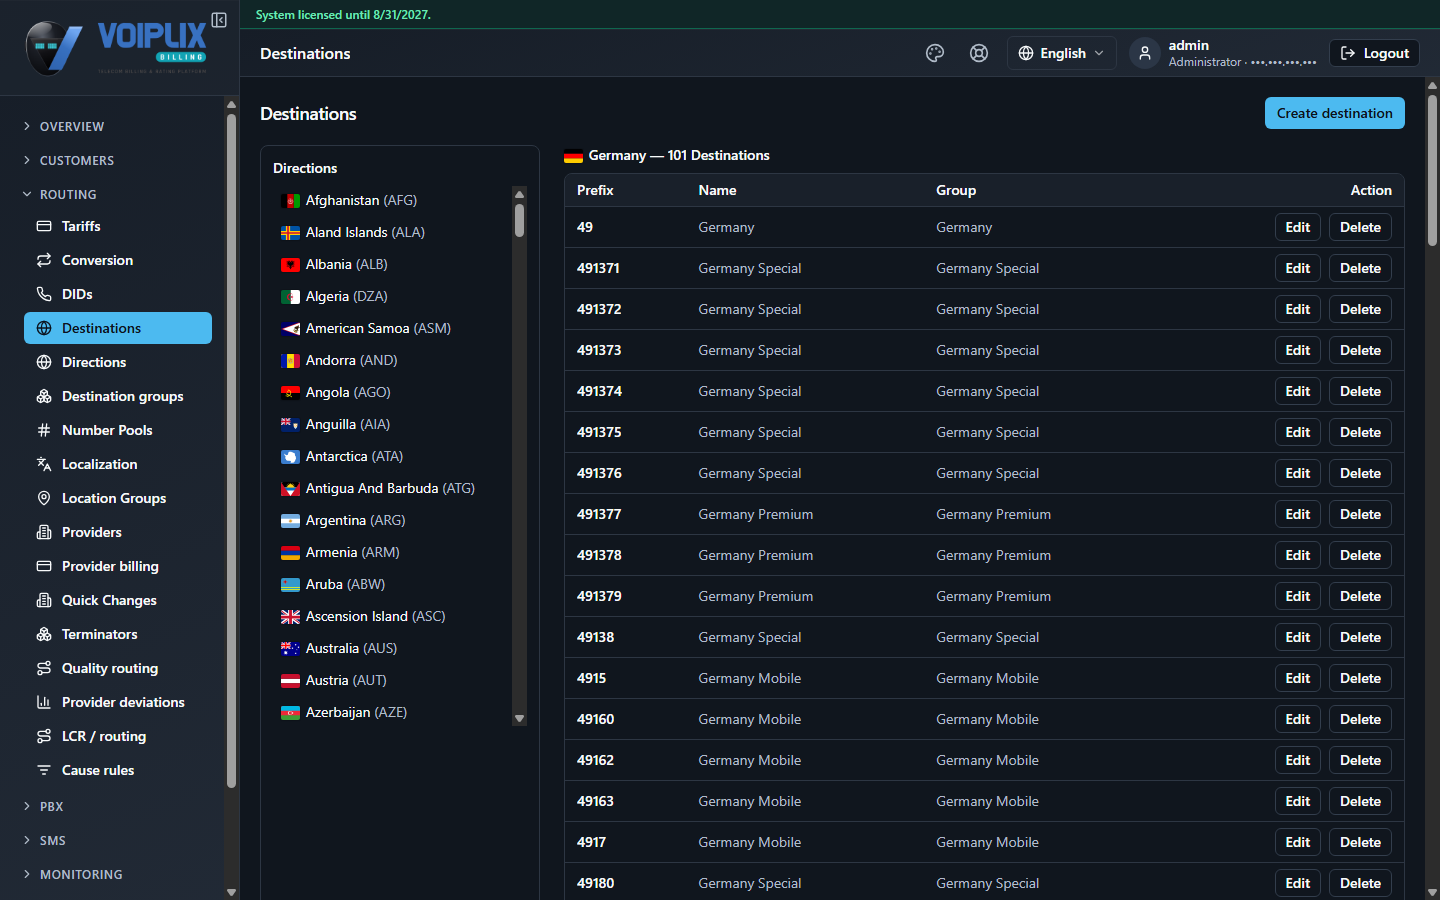This screenshot has height=900, width=1440.
Task: Click the Logout button
Action: click(1374, 53)
